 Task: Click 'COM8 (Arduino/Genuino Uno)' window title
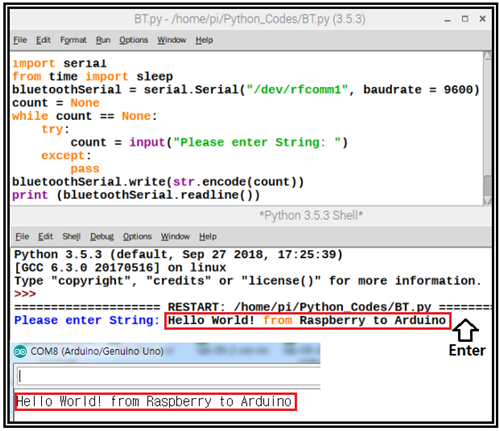(x=97, y=351)
